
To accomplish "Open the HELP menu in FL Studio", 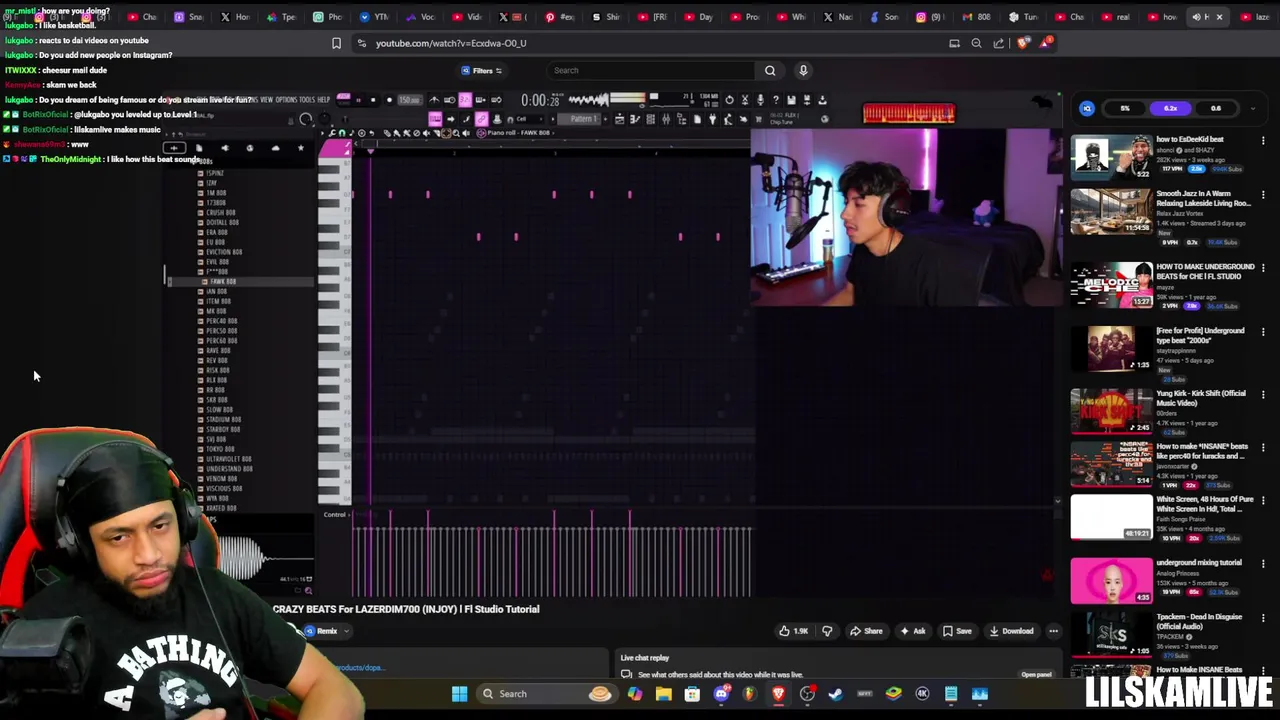I will point(323,100).
